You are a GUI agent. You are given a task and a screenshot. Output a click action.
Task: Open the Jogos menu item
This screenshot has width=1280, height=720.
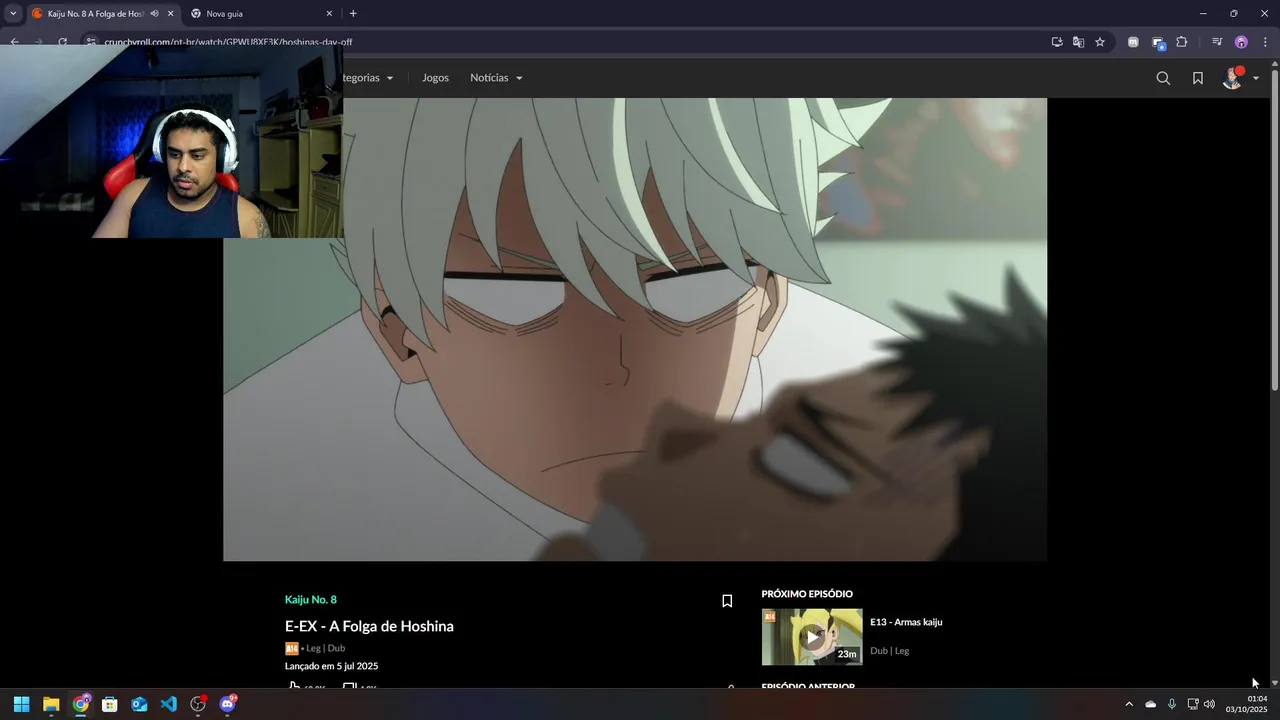pos(435,78)
